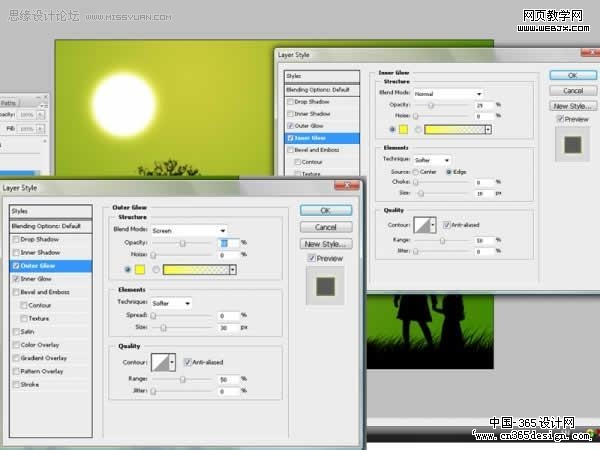Open Blend Mode Screen dropdown
The height and width of the screenshot is (450, 600).
[x=189, y=230]
